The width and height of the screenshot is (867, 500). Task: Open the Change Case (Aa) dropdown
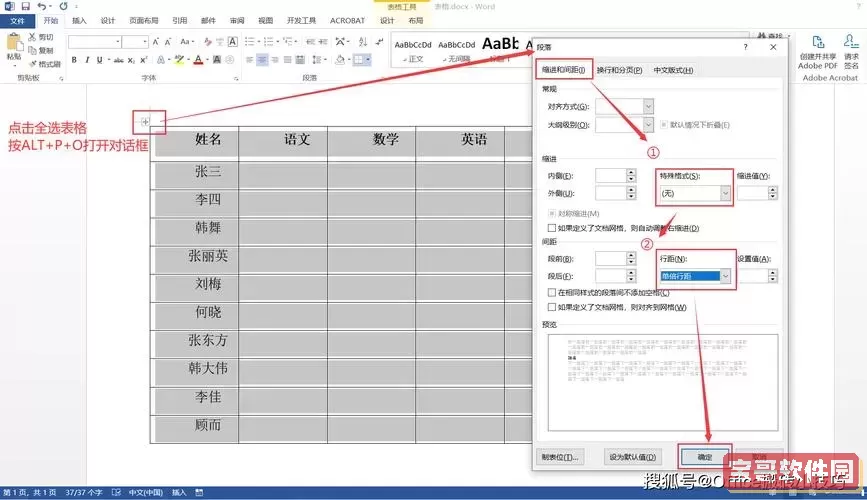[x=186, y=41]
